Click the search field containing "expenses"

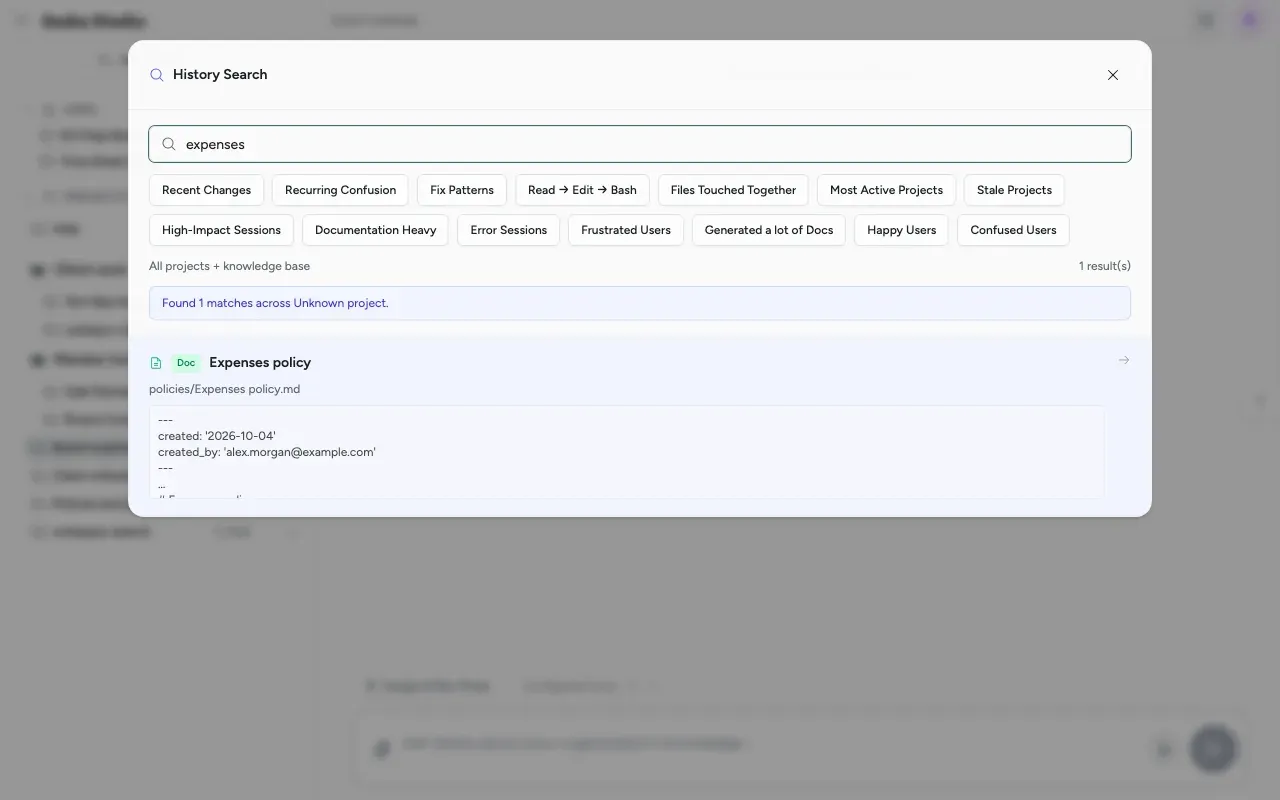click(640, 144)
